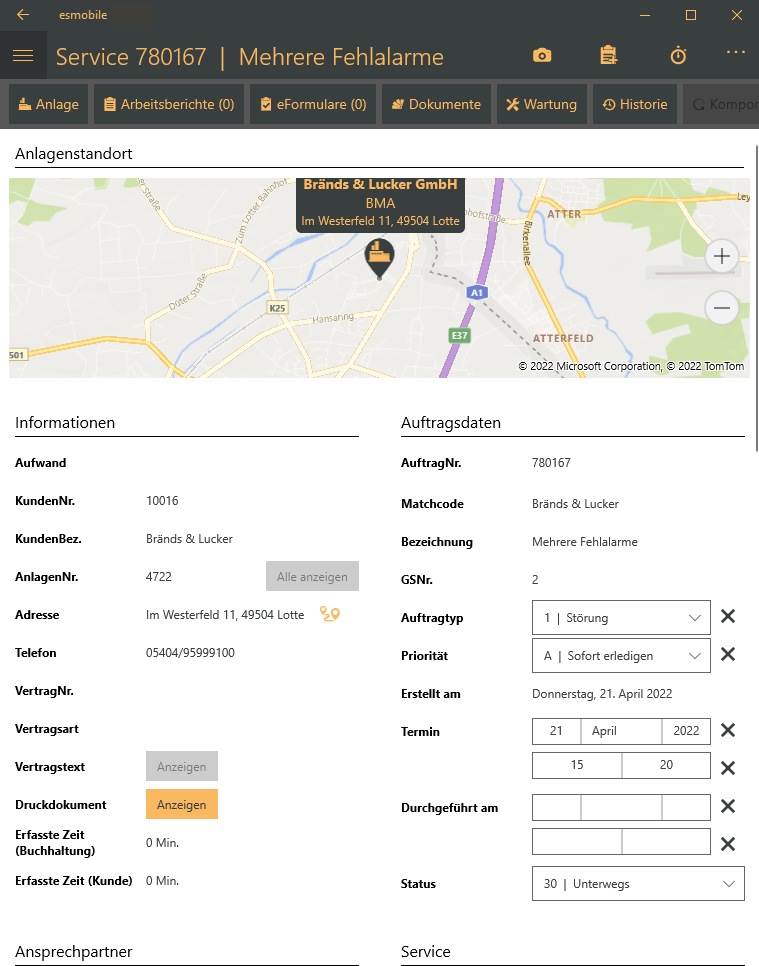Open the hamburger navigation menu
This screenshot has height=966, width=759.
pyautogui.click(x=23, y=55)
